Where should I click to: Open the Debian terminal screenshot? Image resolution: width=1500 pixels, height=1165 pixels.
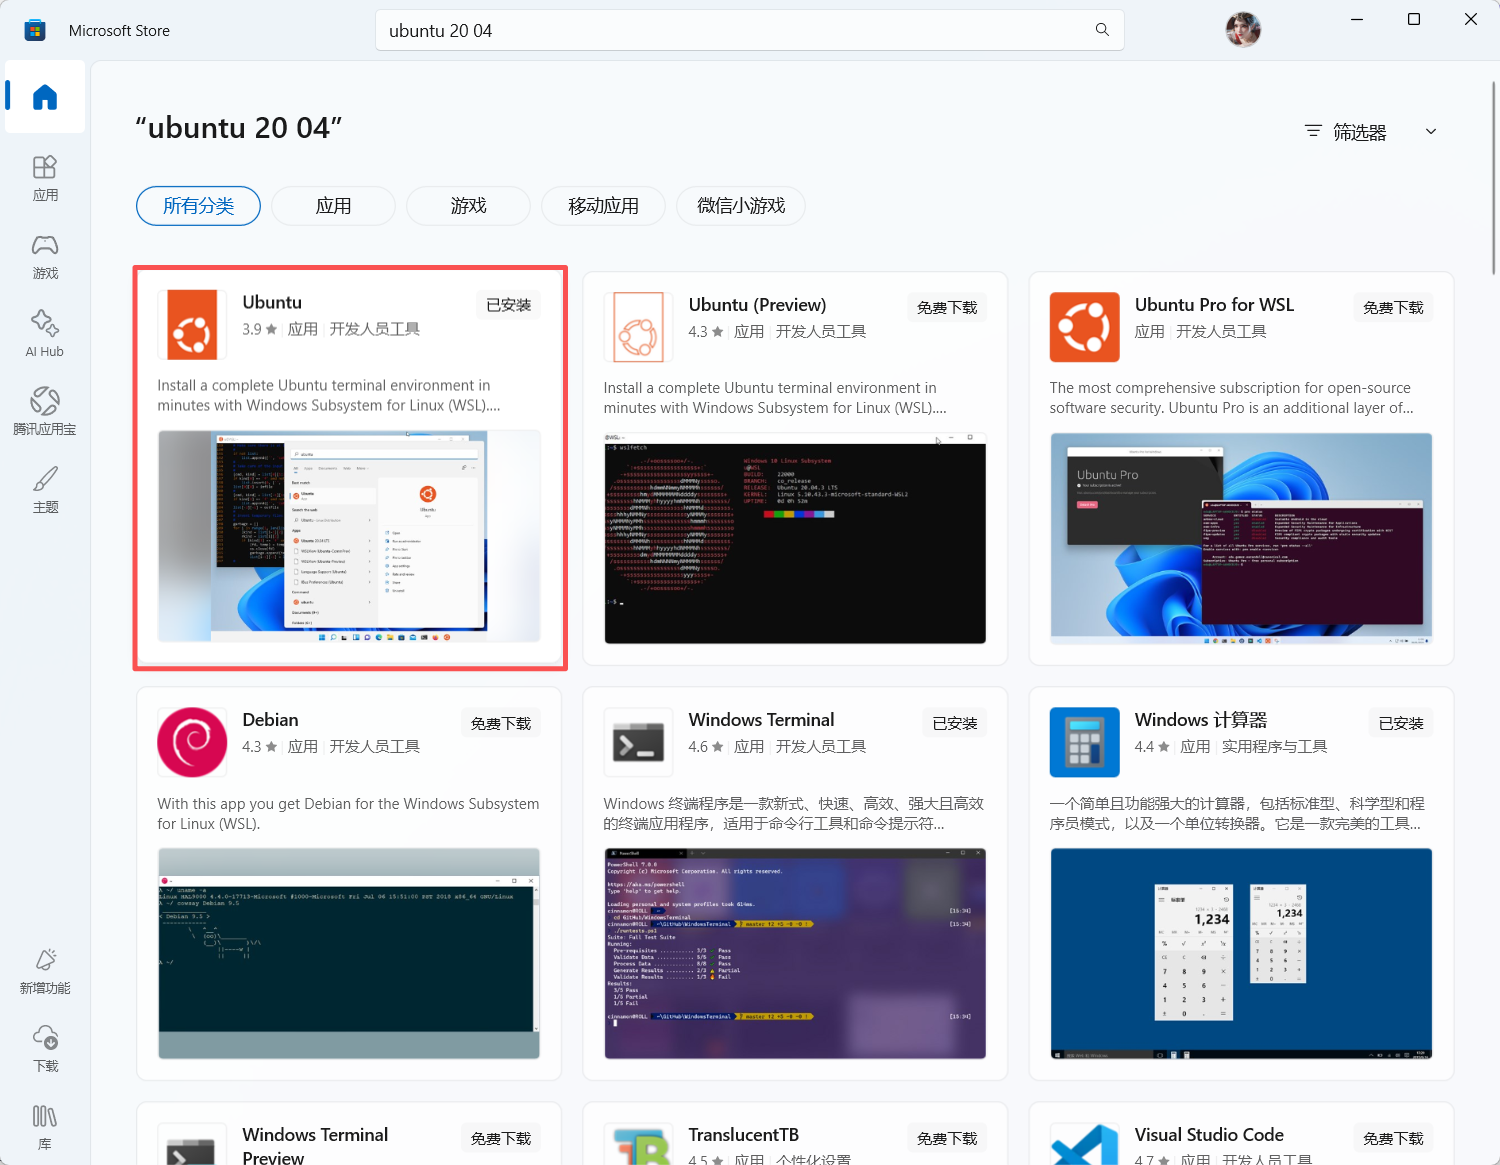349,953
